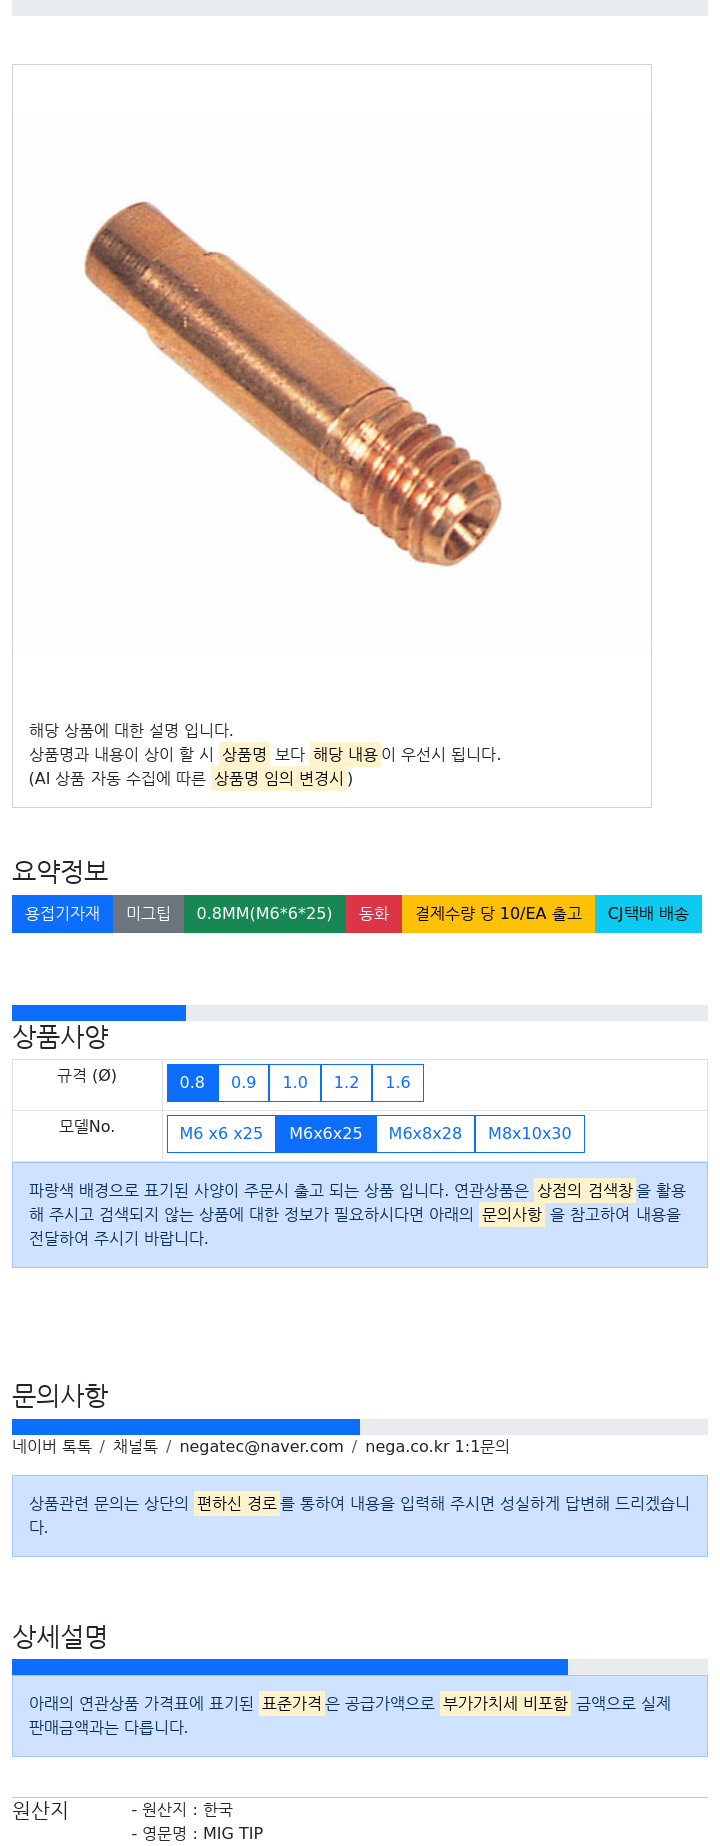
Task: Open the 네이버 톡톡 inquiry link
Action: click(x=52, y=1447)
